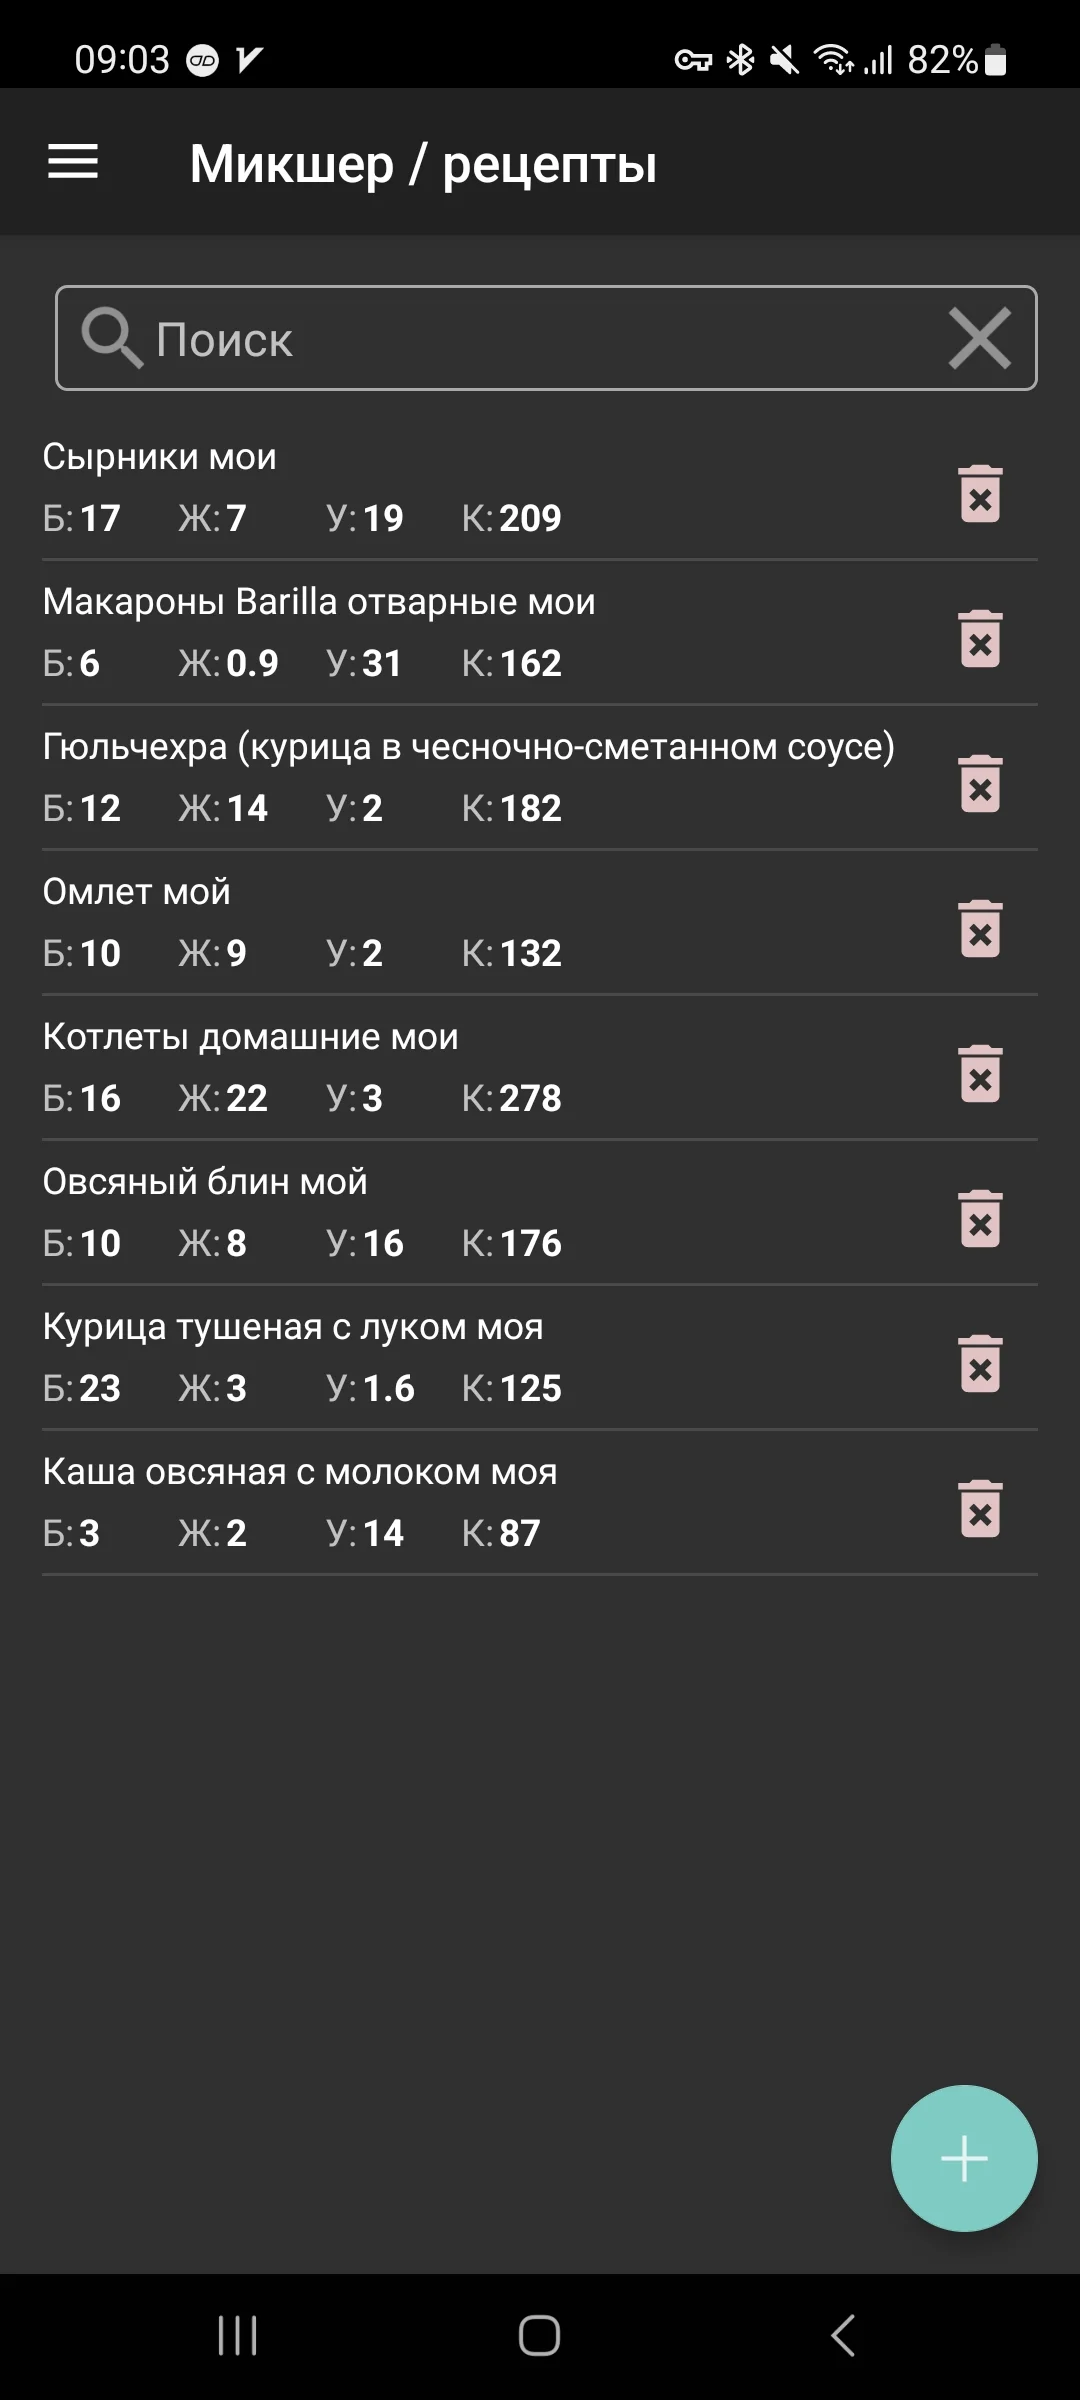Image resolution: width=1080 pixels, height=2400 pixels.
Task: Clear the search field with X
Action: [979, 339]
